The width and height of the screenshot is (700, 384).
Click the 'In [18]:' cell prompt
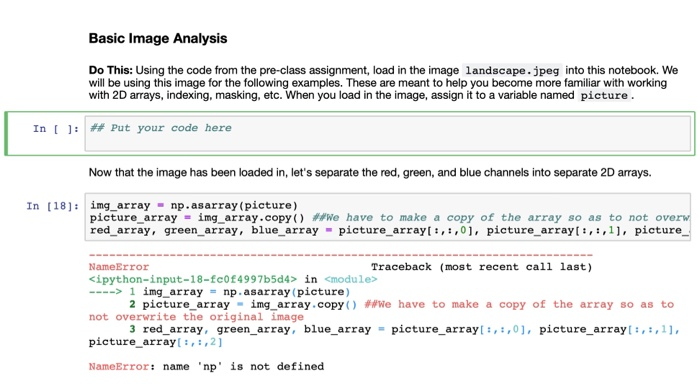[53, 206]
